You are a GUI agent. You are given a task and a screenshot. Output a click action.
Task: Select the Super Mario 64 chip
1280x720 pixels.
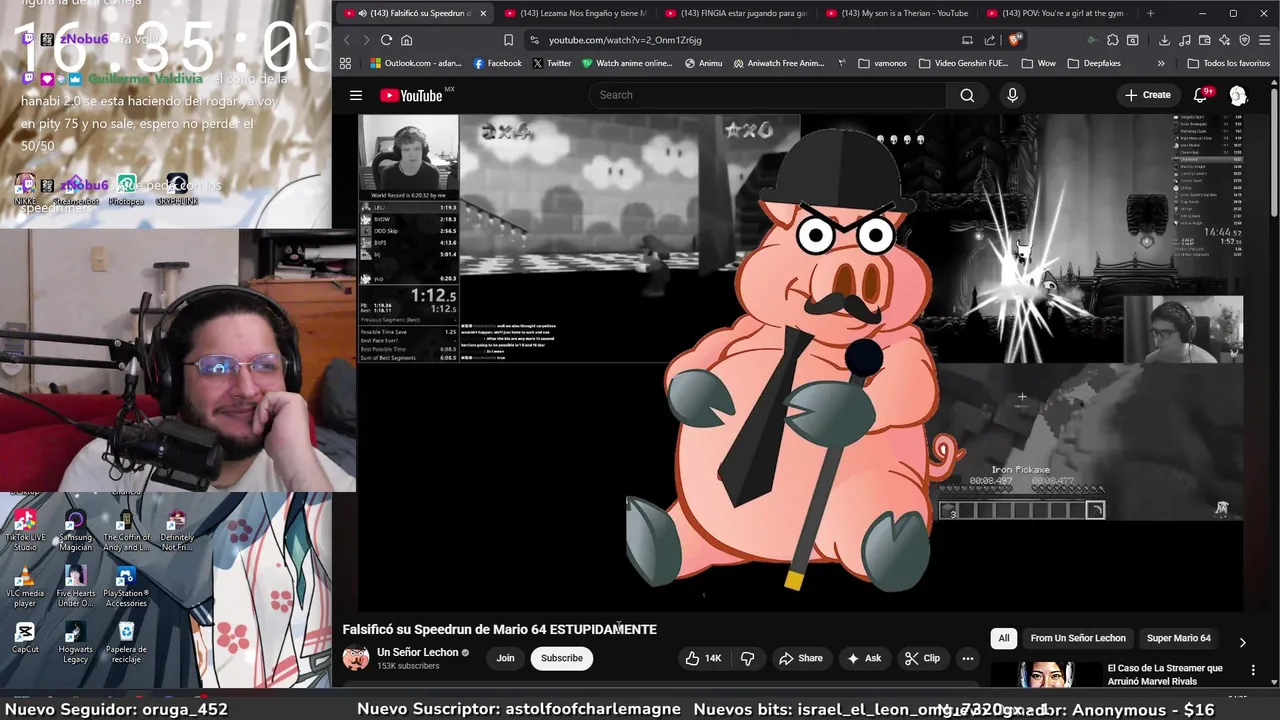[1178, 638]
